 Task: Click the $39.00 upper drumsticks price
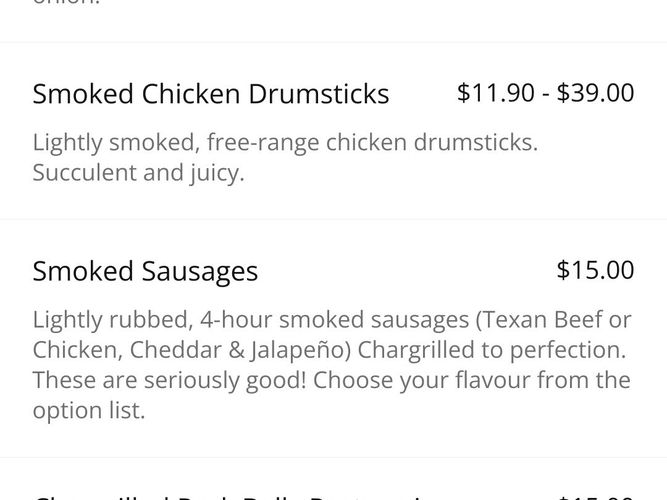[595, 93]
